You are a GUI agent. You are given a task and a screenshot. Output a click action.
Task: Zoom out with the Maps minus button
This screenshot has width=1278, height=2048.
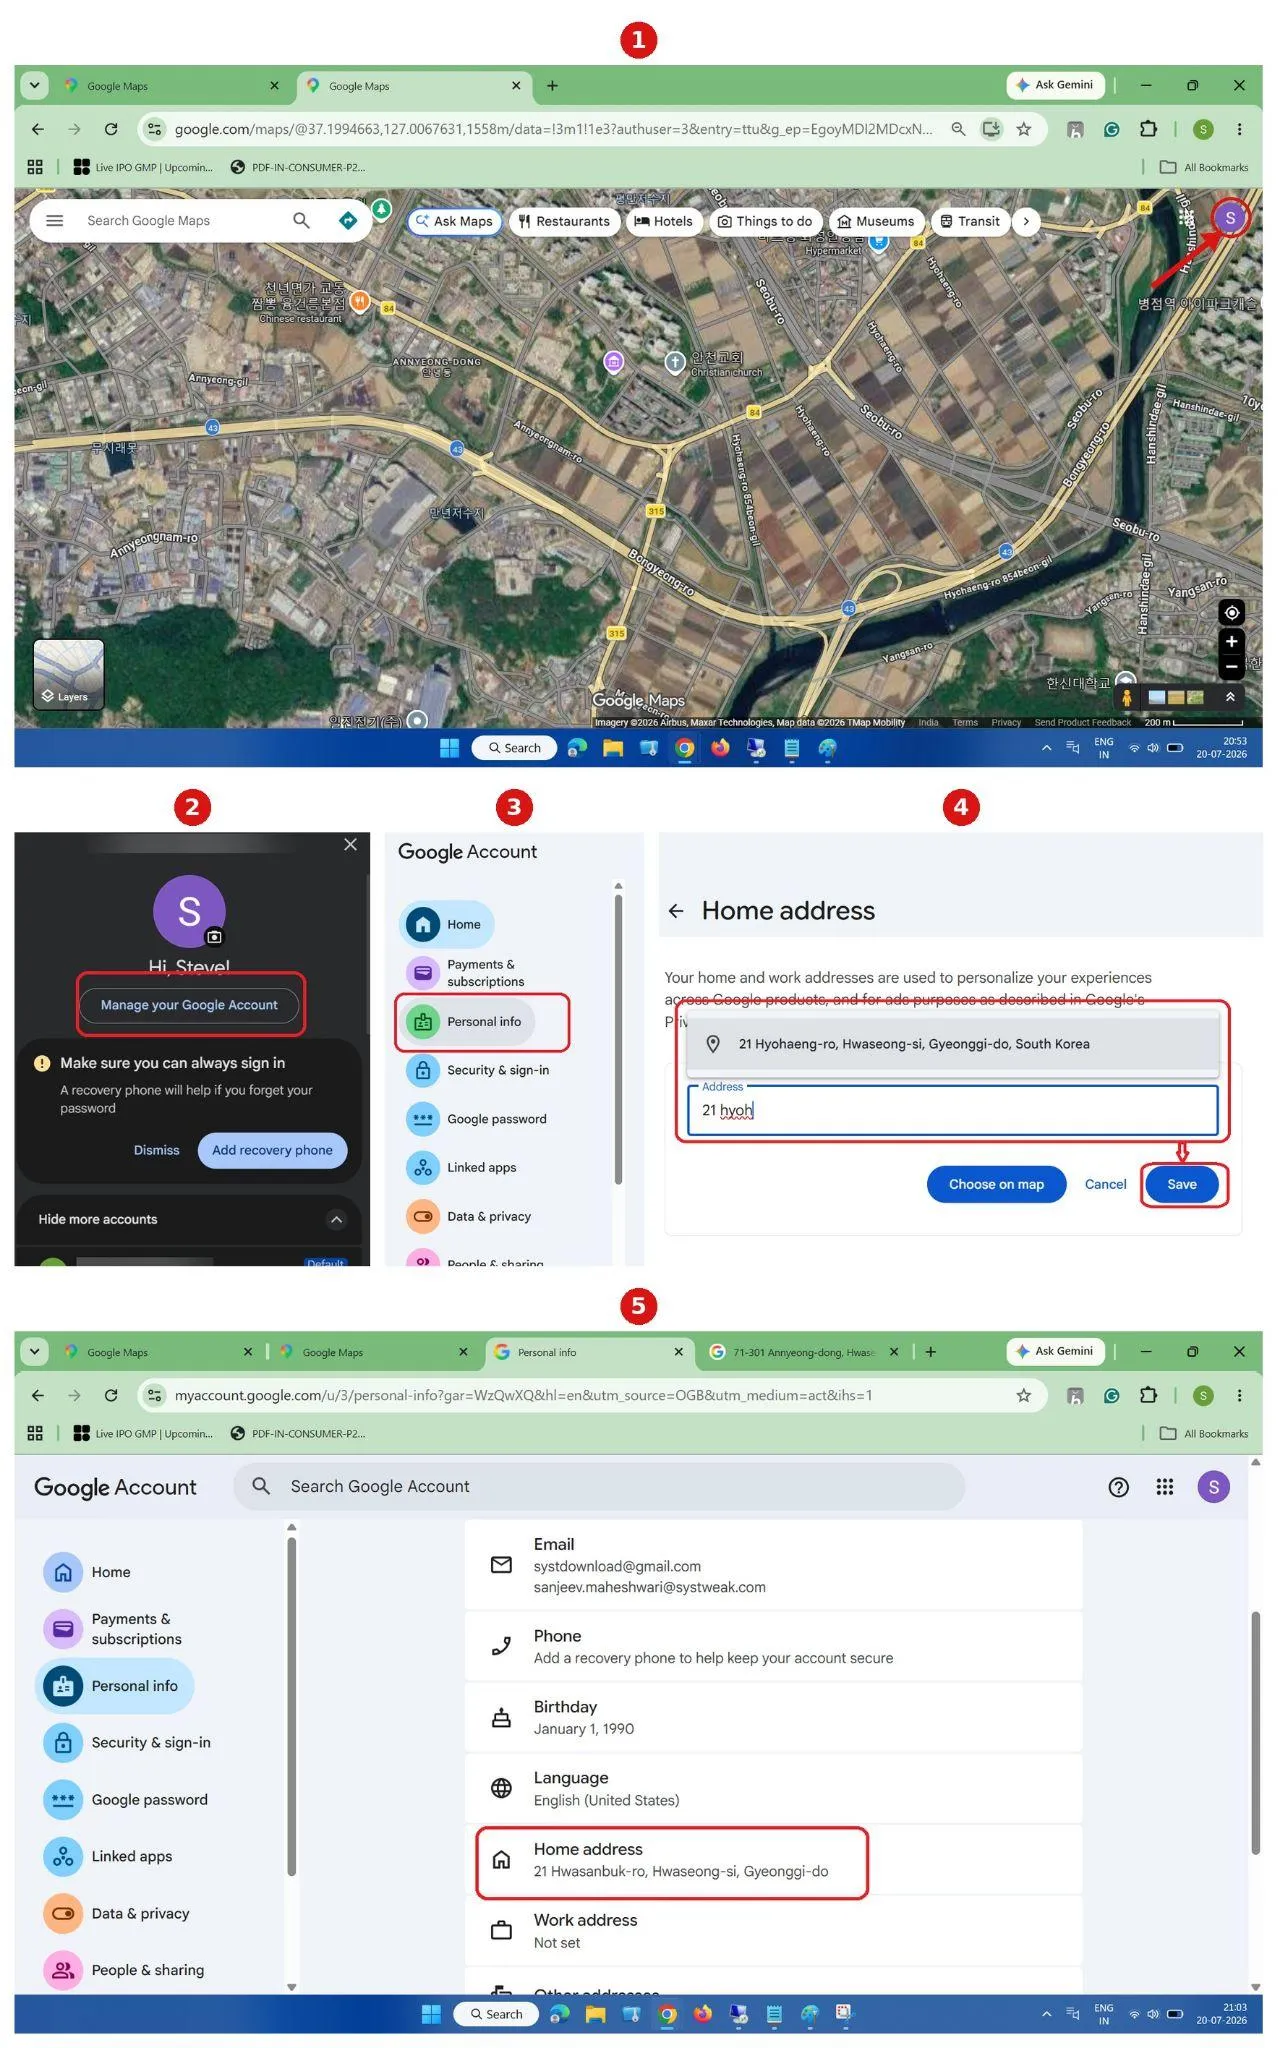(1232, 666)
